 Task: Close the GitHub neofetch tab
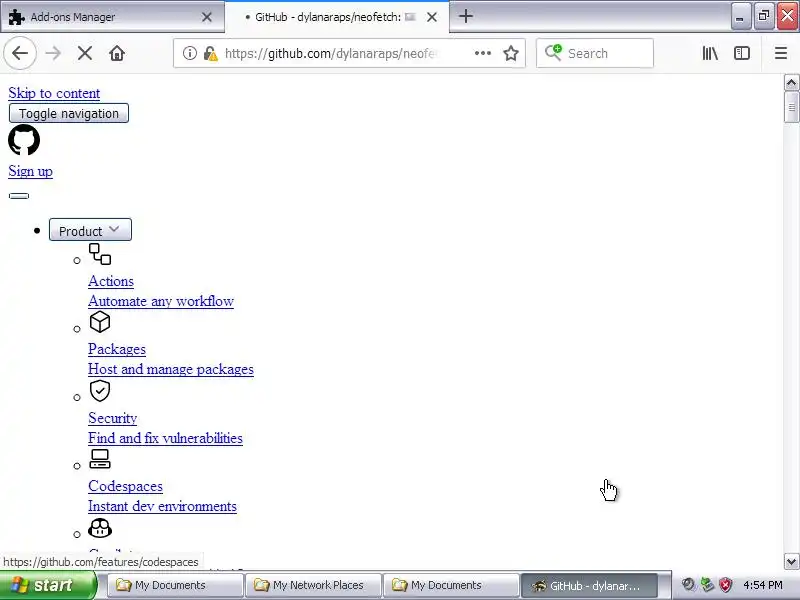point(432,17)
